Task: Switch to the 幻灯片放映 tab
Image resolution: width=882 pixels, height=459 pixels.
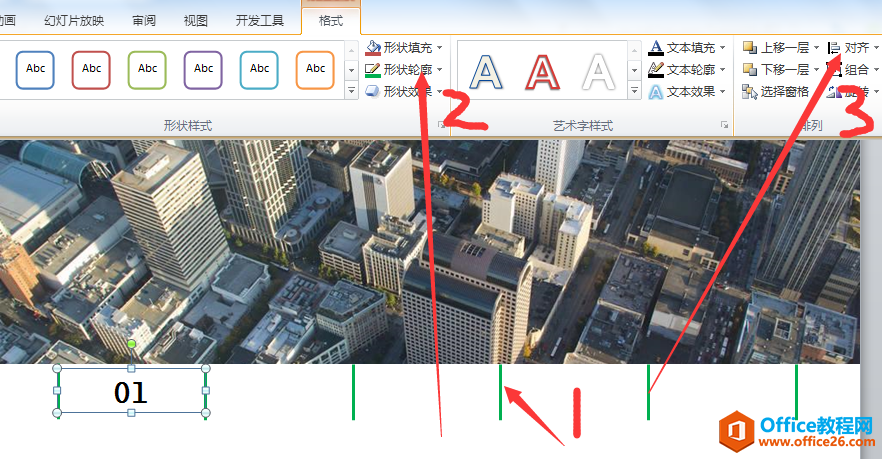Action: click(x=74, y=21)
